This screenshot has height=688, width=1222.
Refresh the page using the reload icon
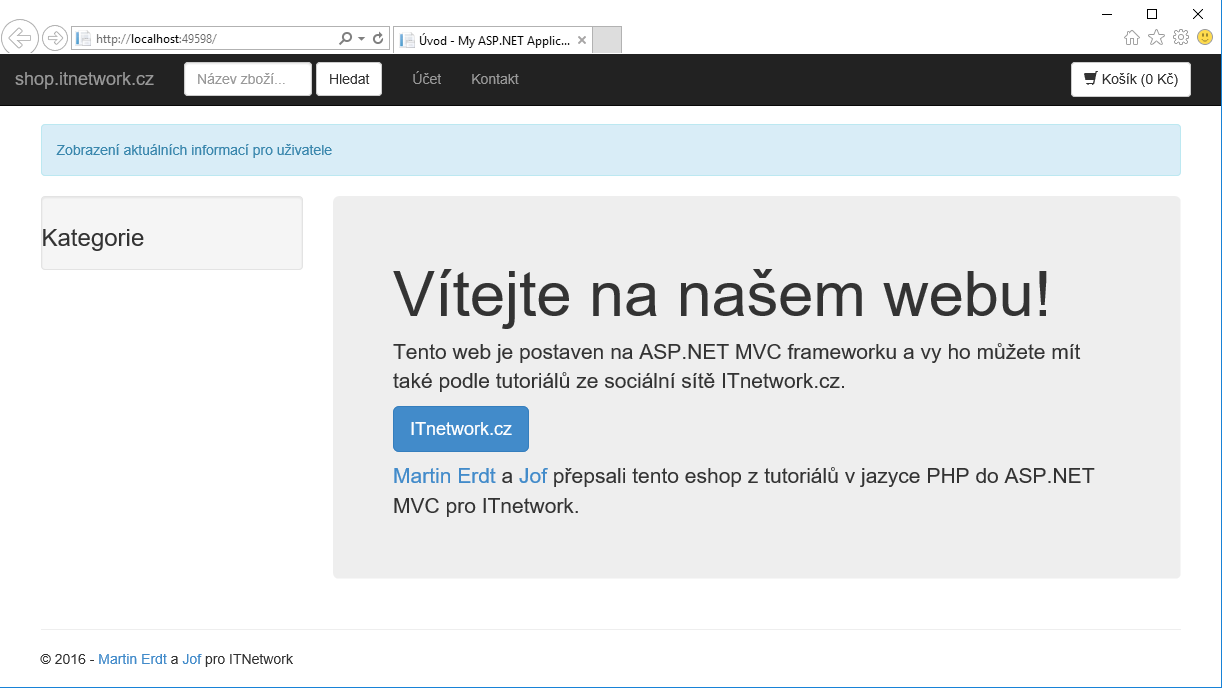coord(378,39)
